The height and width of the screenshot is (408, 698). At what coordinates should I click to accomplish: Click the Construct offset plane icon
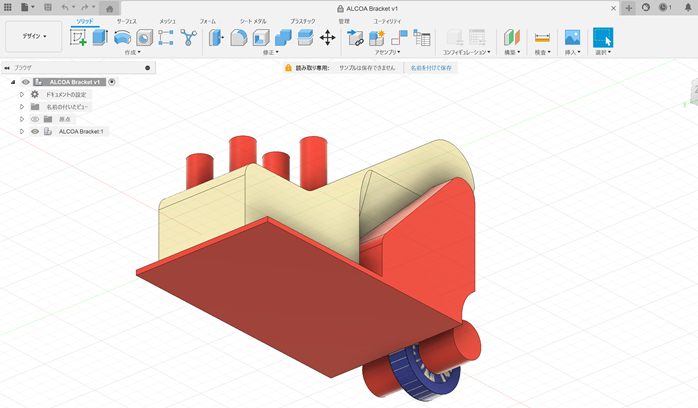(x=512, y=37)
